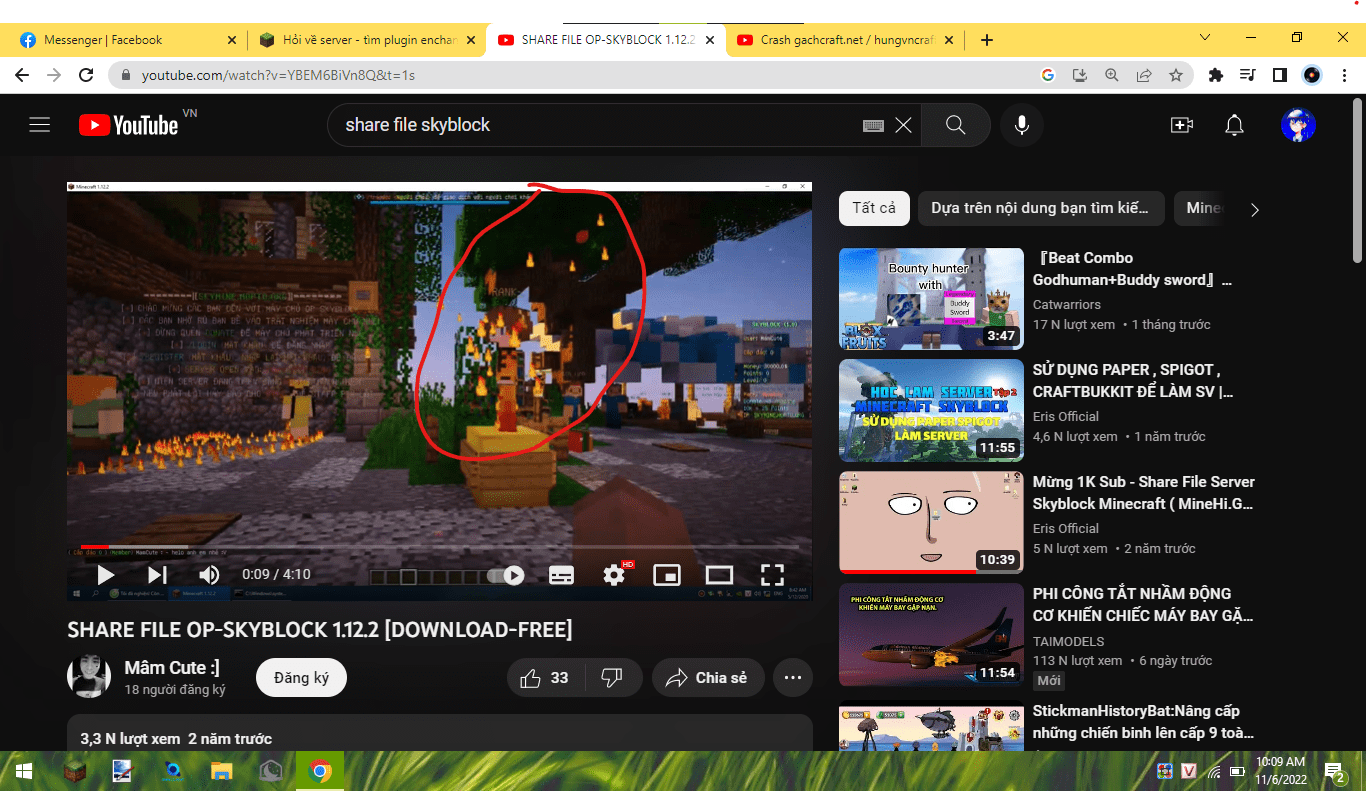1366x791 pixels.
Task: Focus the Chrome address bar URL
Action: pos(278,75)
